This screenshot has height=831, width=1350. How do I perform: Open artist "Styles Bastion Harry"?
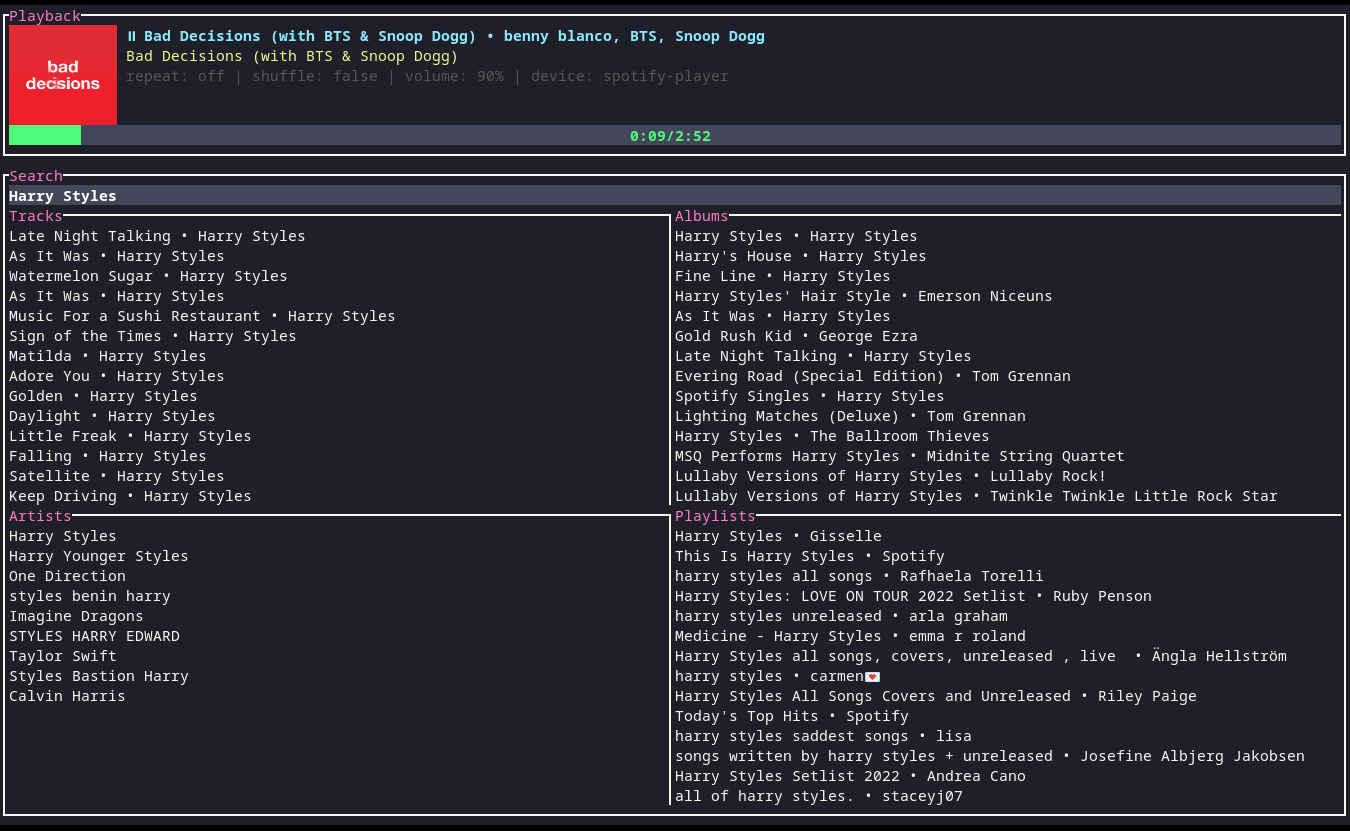99,676
